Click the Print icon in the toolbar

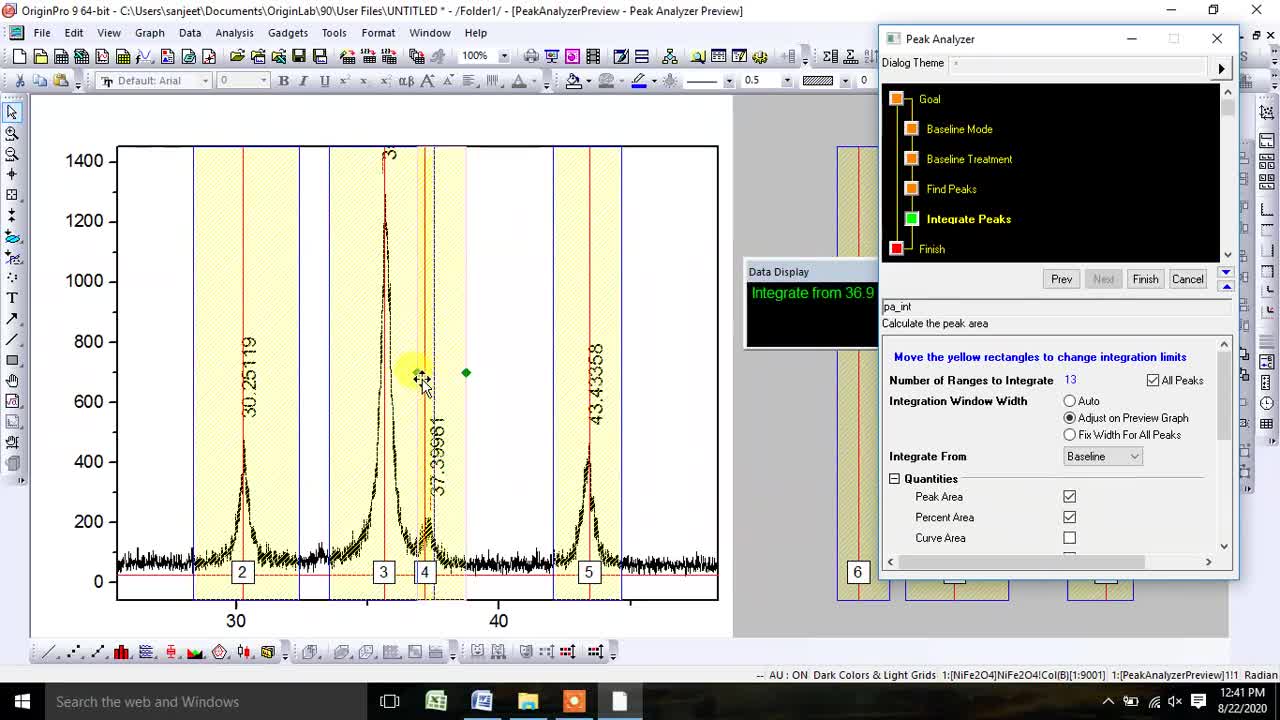coord(531,56)
